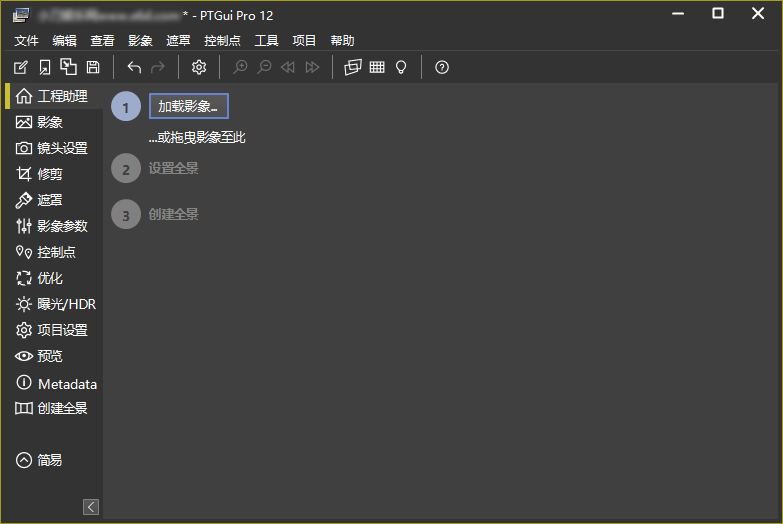Open the options gear in toolbar
This screenshot has width=783, height=524.
[199, 67]
